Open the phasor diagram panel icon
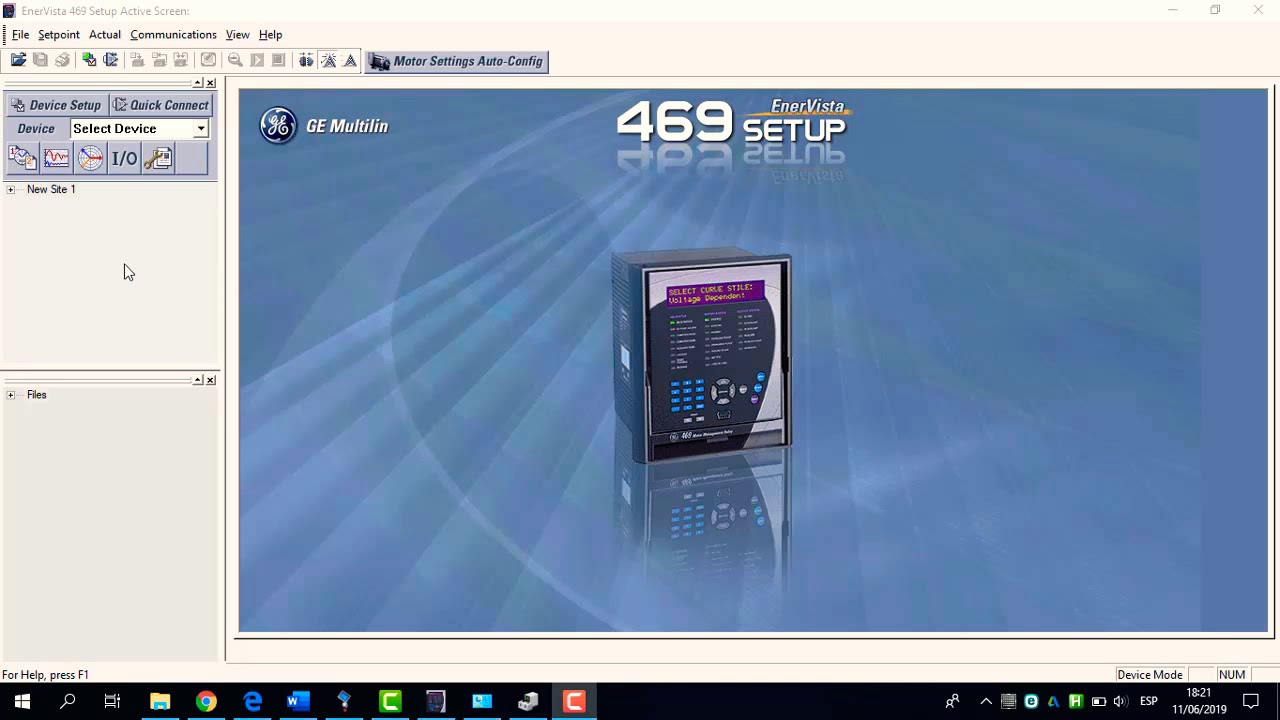The height and width of the screenshot is (720, 1280). click(x=90, y=158)
